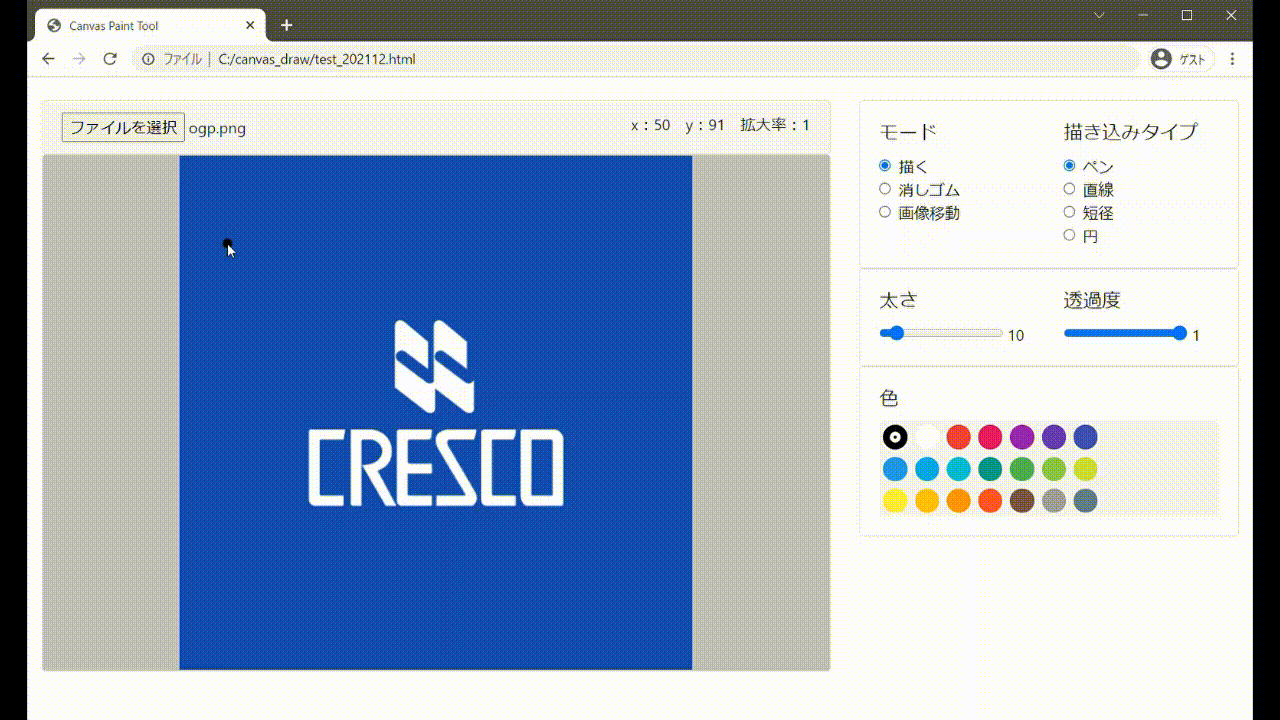This screenshot has height=720, width=1280.
Task: Click the browser back arrow
Action: [x=48, y=59]
